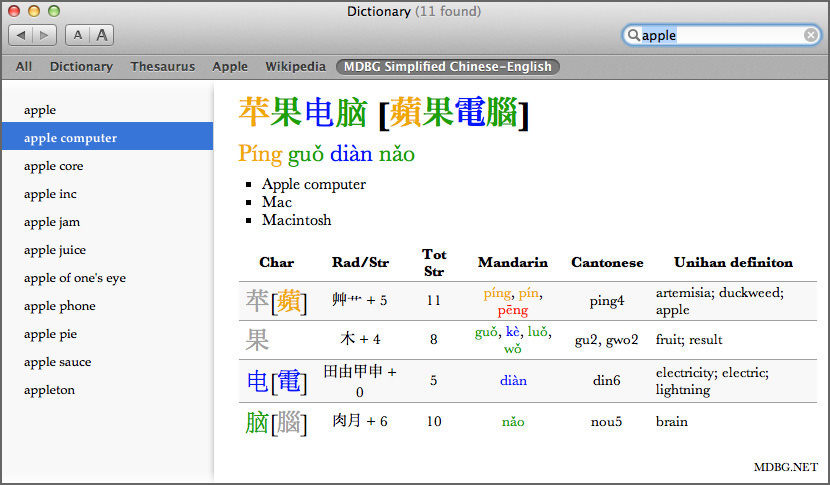Click the simplified headword 苹果电脑

click(302, 112)
